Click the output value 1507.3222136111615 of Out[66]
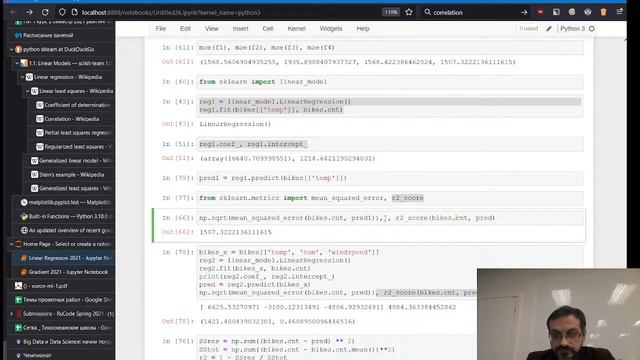This screenshot has height=360, width=640. 236,232
